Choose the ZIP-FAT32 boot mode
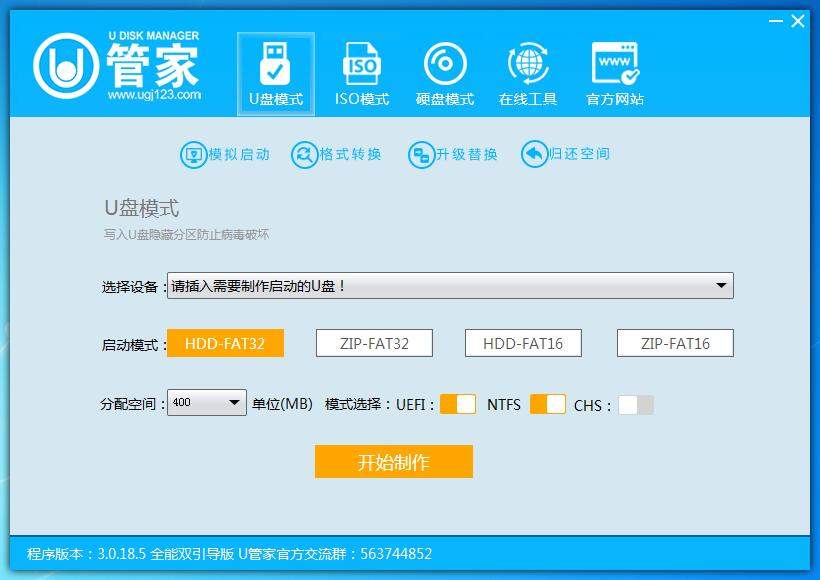This screenshot has width=820, height=580. (375, 342)
